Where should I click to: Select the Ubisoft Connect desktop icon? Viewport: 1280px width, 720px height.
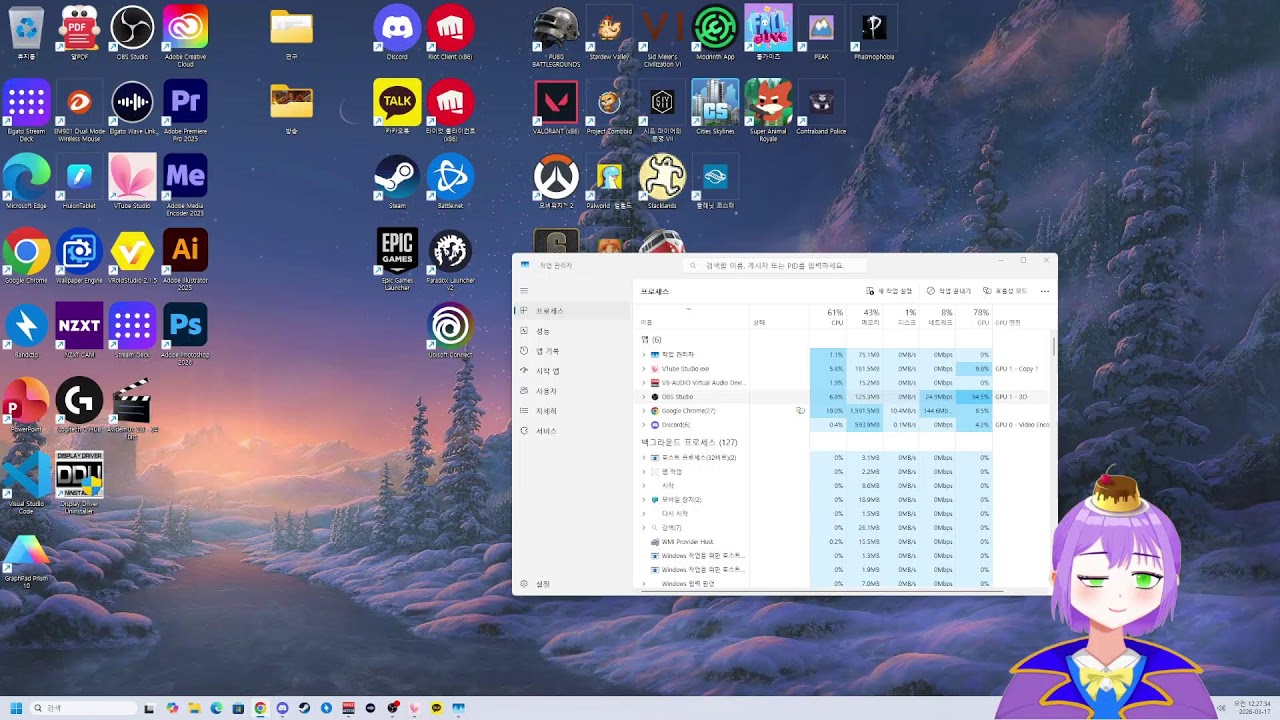pos(450,331)
